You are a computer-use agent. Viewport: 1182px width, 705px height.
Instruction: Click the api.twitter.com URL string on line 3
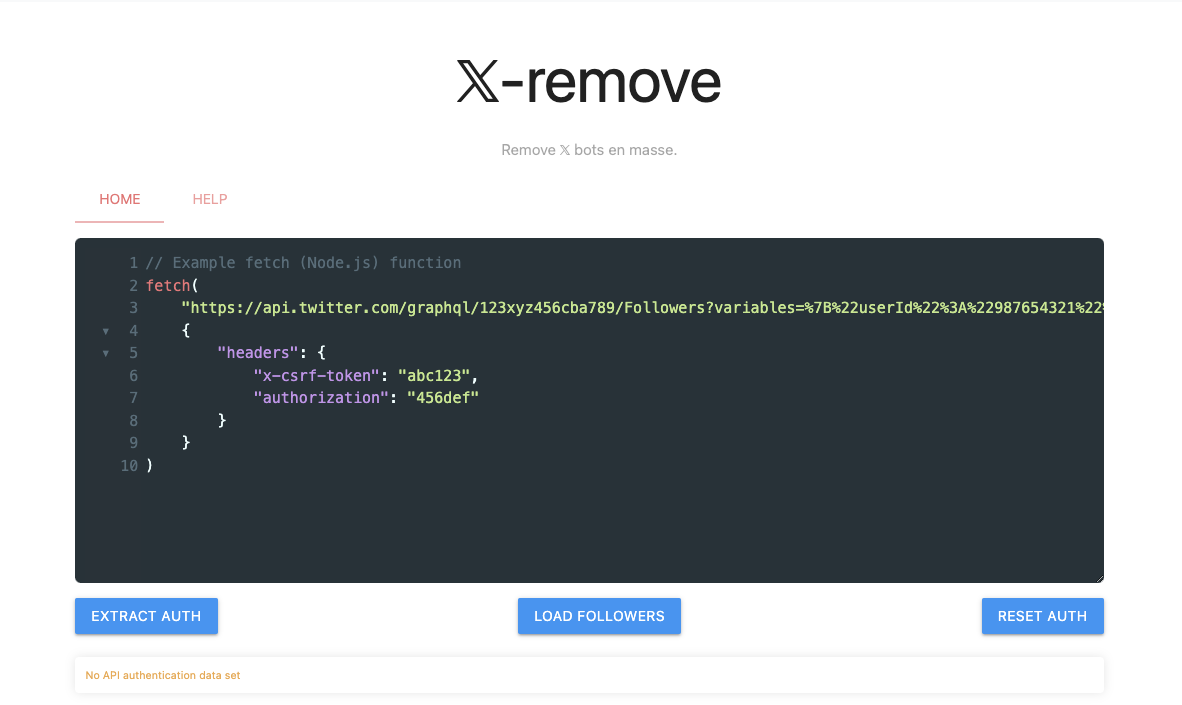click(642, 308)
